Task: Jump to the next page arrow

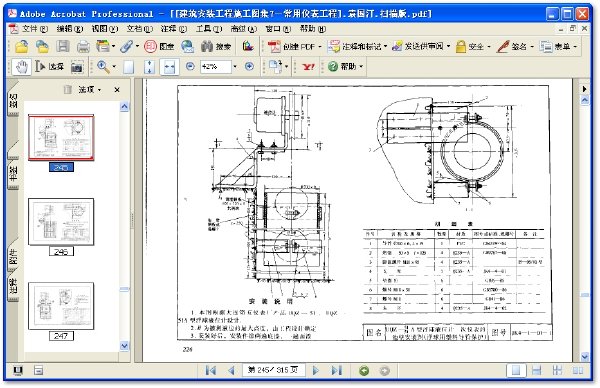Action: [x=316, y=370]
